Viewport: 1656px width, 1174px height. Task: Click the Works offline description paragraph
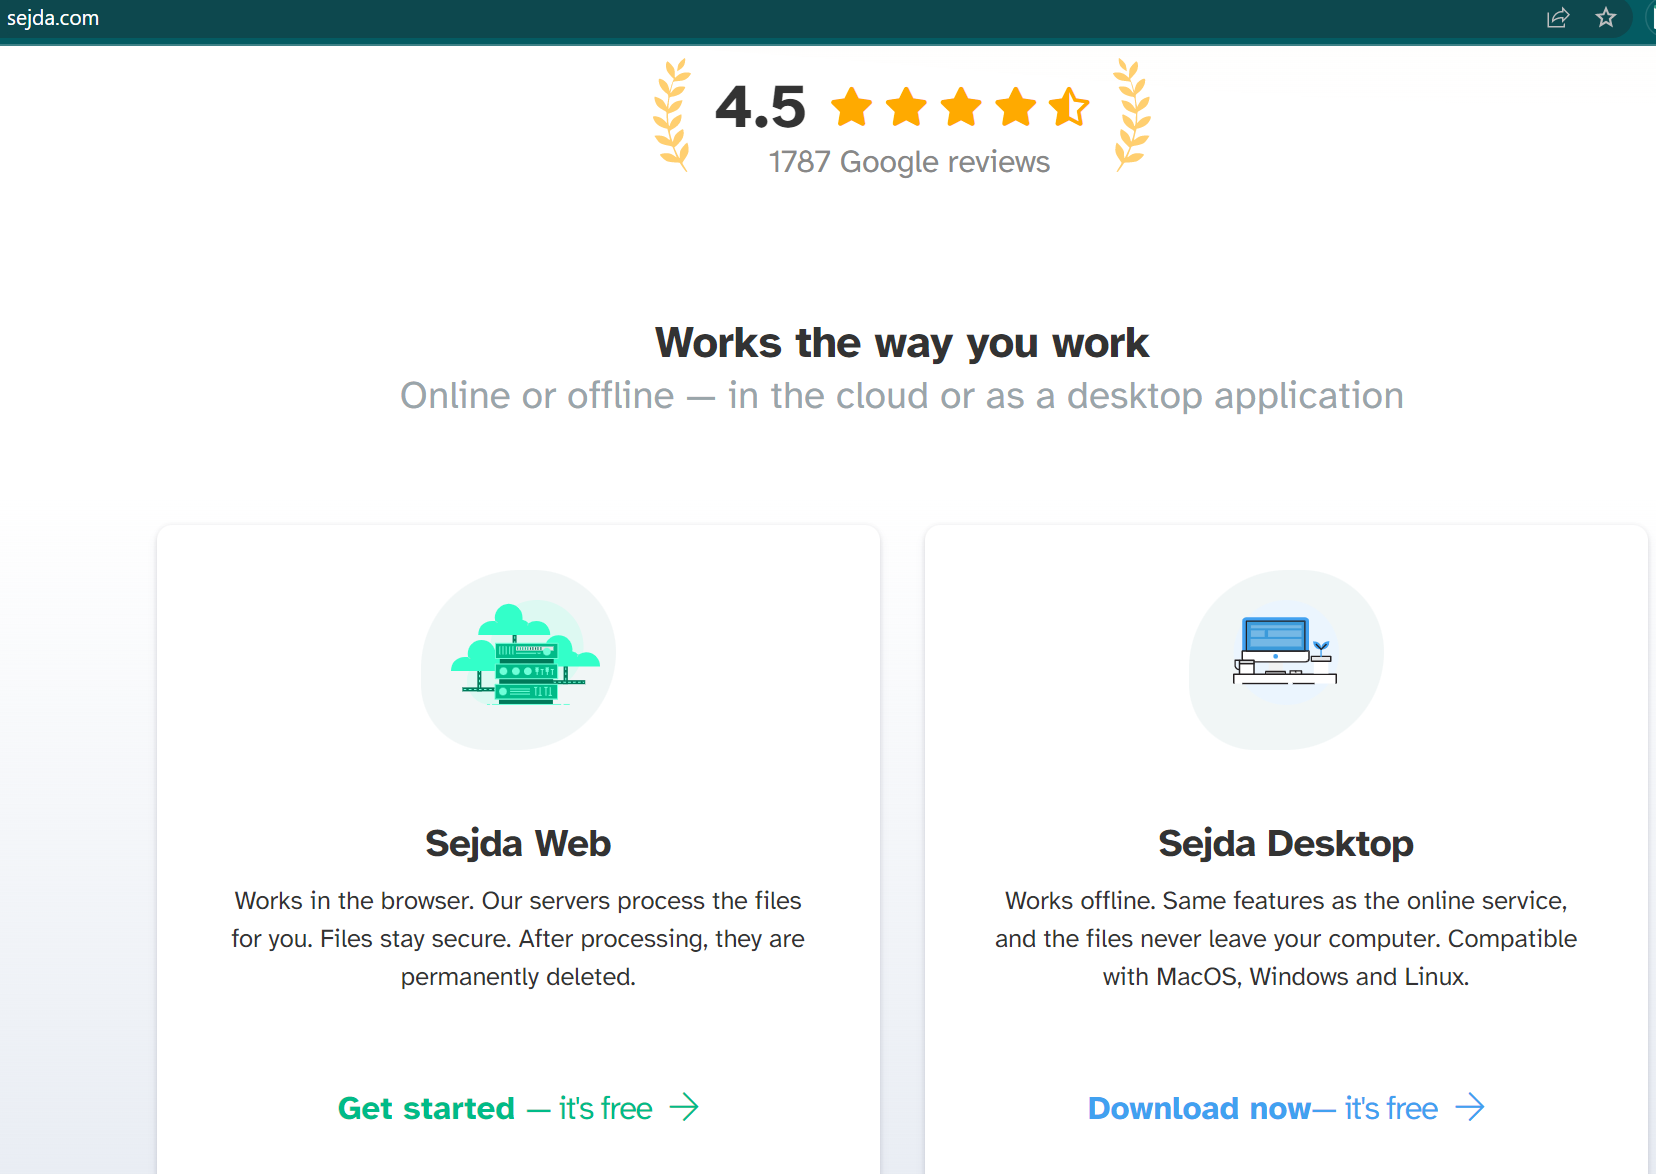[x=1286, y=939]
